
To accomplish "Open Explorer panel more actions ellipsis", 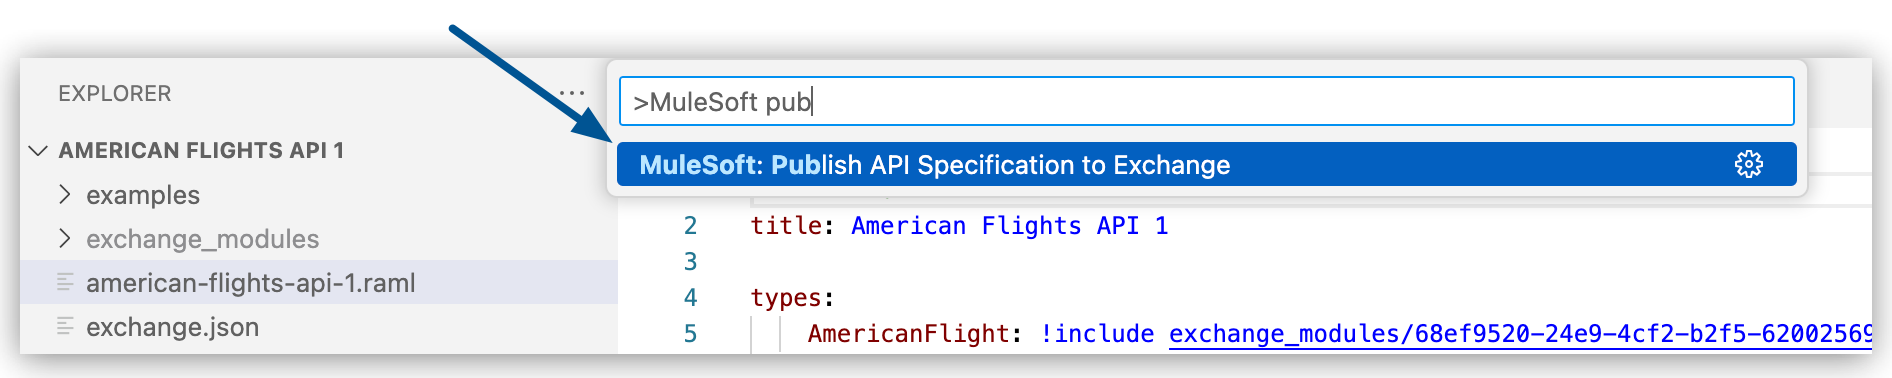I will click(572, 94).
